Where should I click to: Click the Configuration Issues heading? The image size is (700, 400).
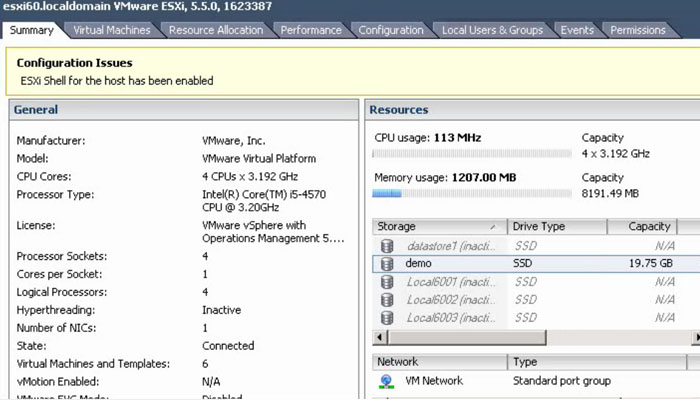[75, 63]
